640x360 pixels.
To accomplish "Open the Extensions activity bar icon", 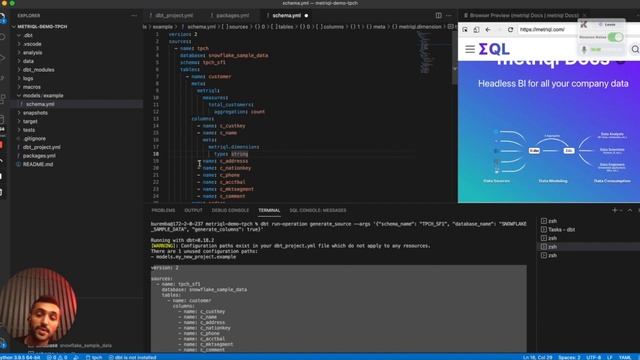I will 2,98.
